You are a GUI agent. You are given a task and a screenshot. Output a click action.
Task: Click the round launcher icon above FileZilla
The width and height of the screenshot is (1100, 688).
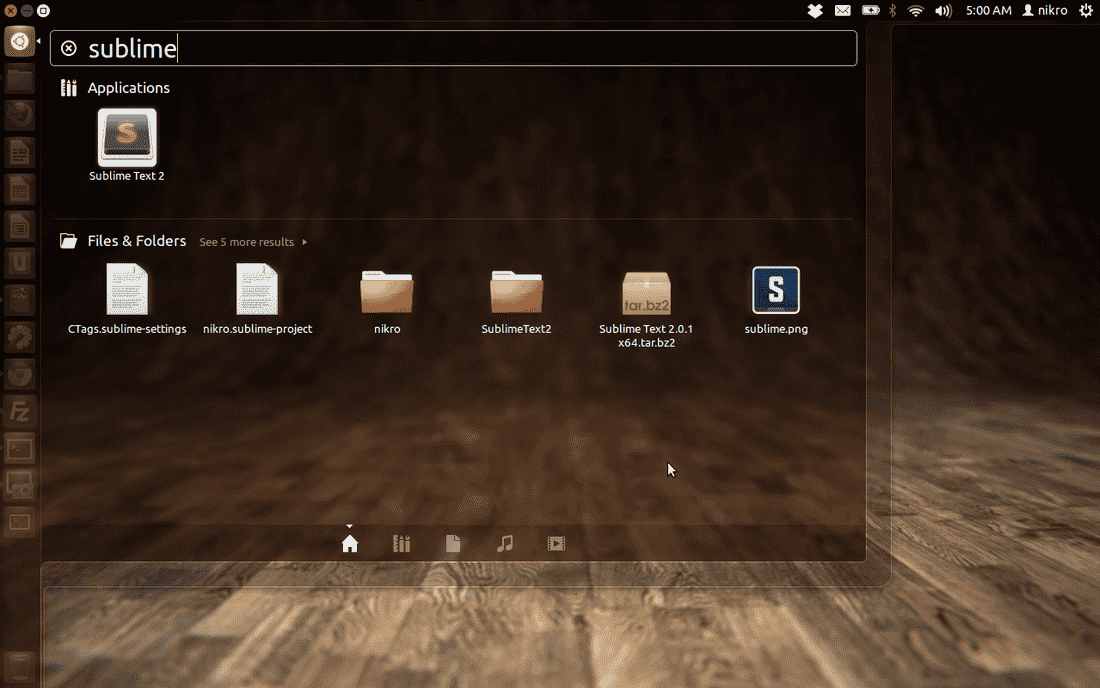(20, 375)
